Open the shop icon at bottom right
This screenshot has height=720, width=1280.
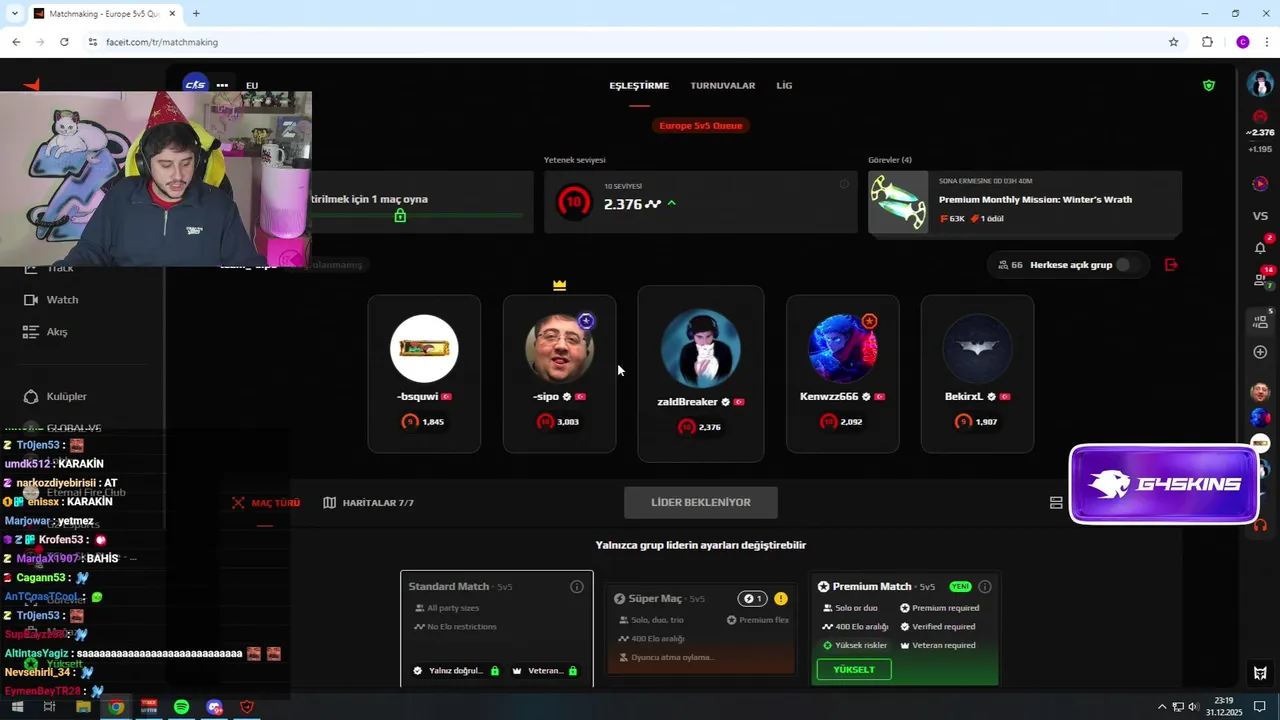pos(1260,673)
